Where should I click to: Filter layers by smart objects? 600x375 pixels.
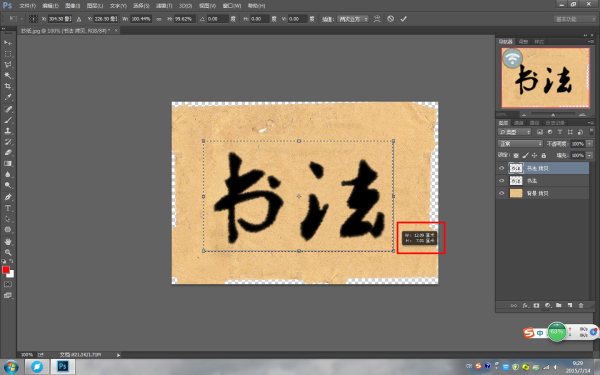(580, 132)
